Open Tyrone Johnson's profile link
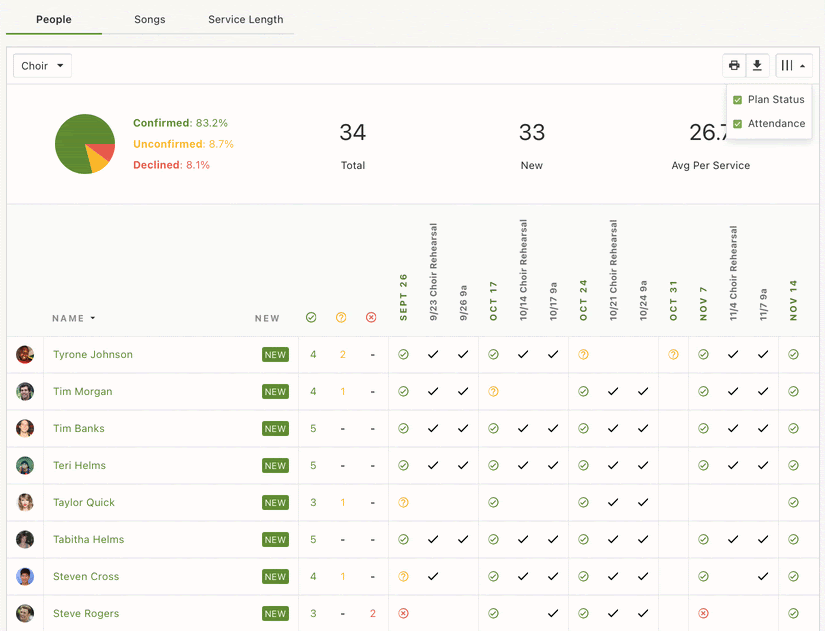This screenshot has width=825, height=631. click(x=92, y=355)
